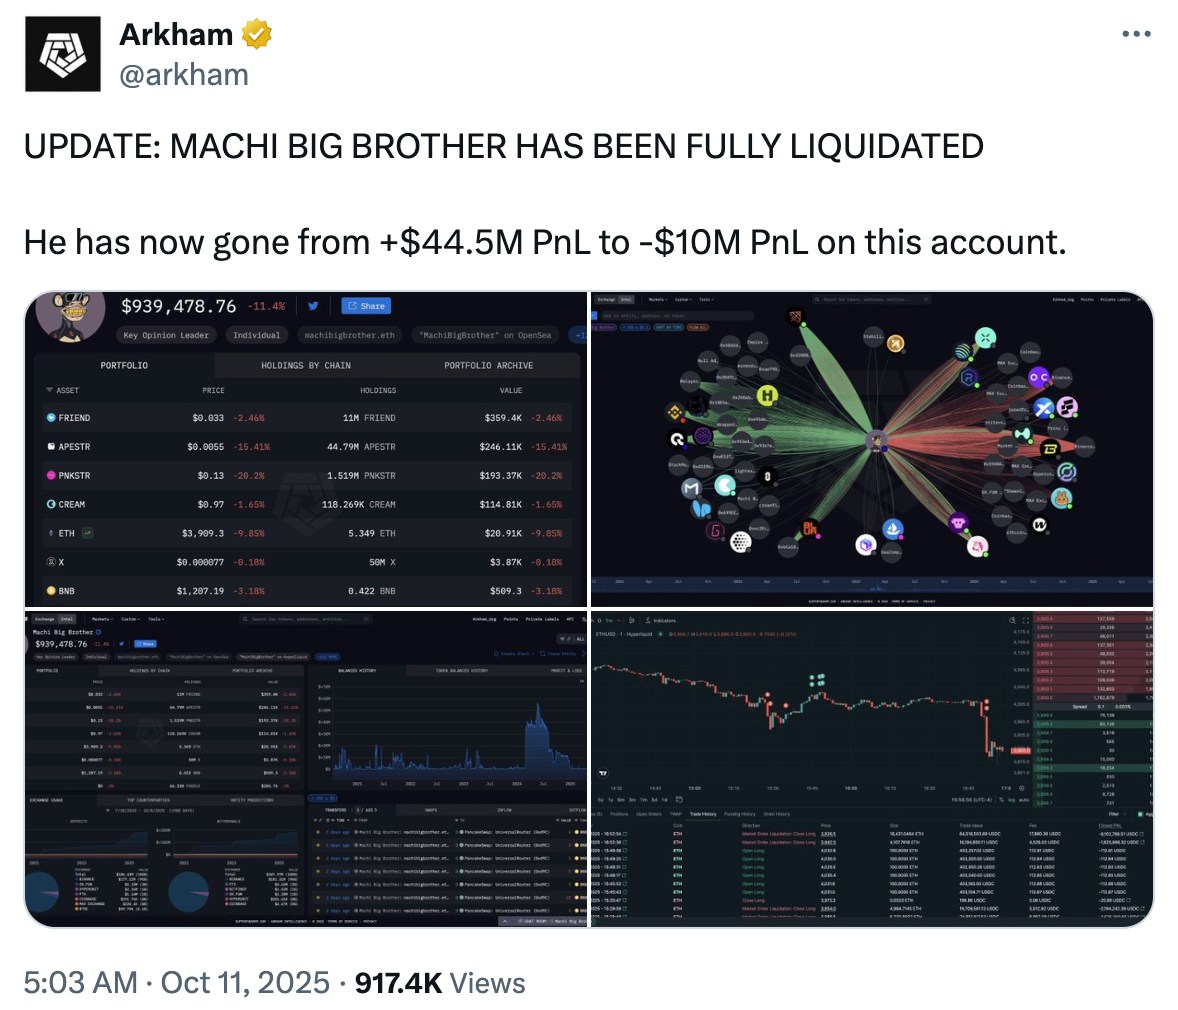Click the @arkham handle
The height and width of the screenshot is (1010, 1178).
click(x=183, y=75)
